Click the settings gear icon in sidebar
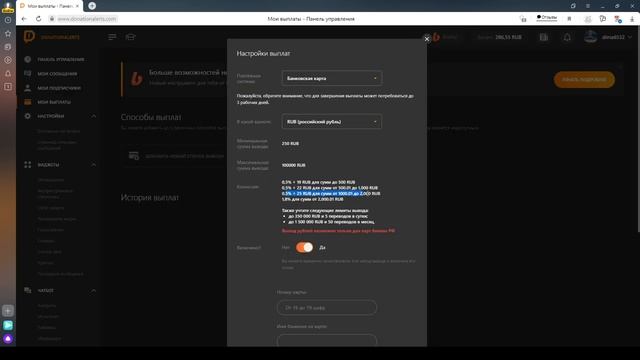The image size is (640, 360). (x=27, y=116)
